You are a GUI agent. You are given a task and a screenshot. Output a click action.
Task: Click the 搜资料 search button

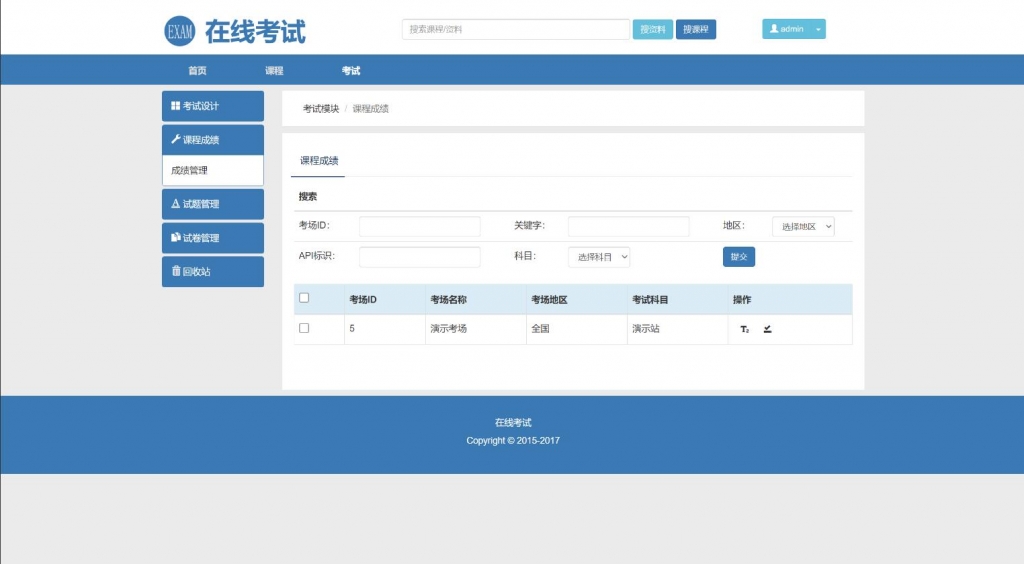click(x=652, y=30)
